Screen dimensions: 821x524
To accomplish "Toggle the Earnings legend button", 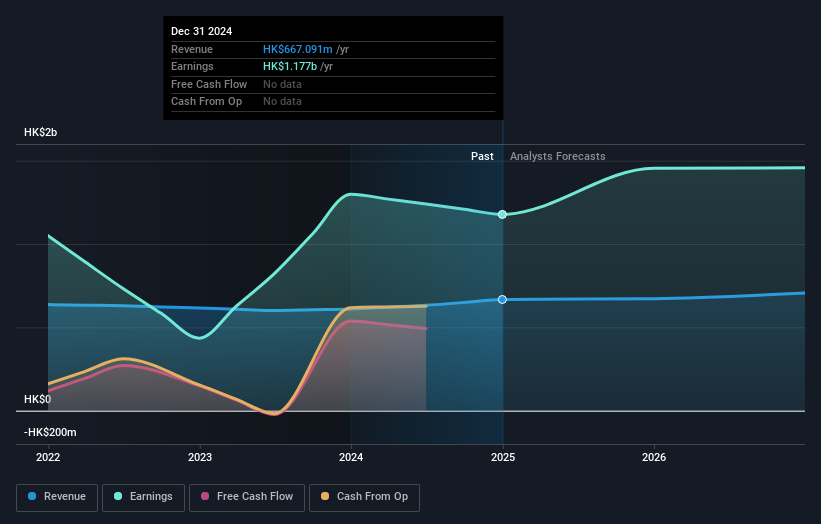I will click(x=143, y=497).
